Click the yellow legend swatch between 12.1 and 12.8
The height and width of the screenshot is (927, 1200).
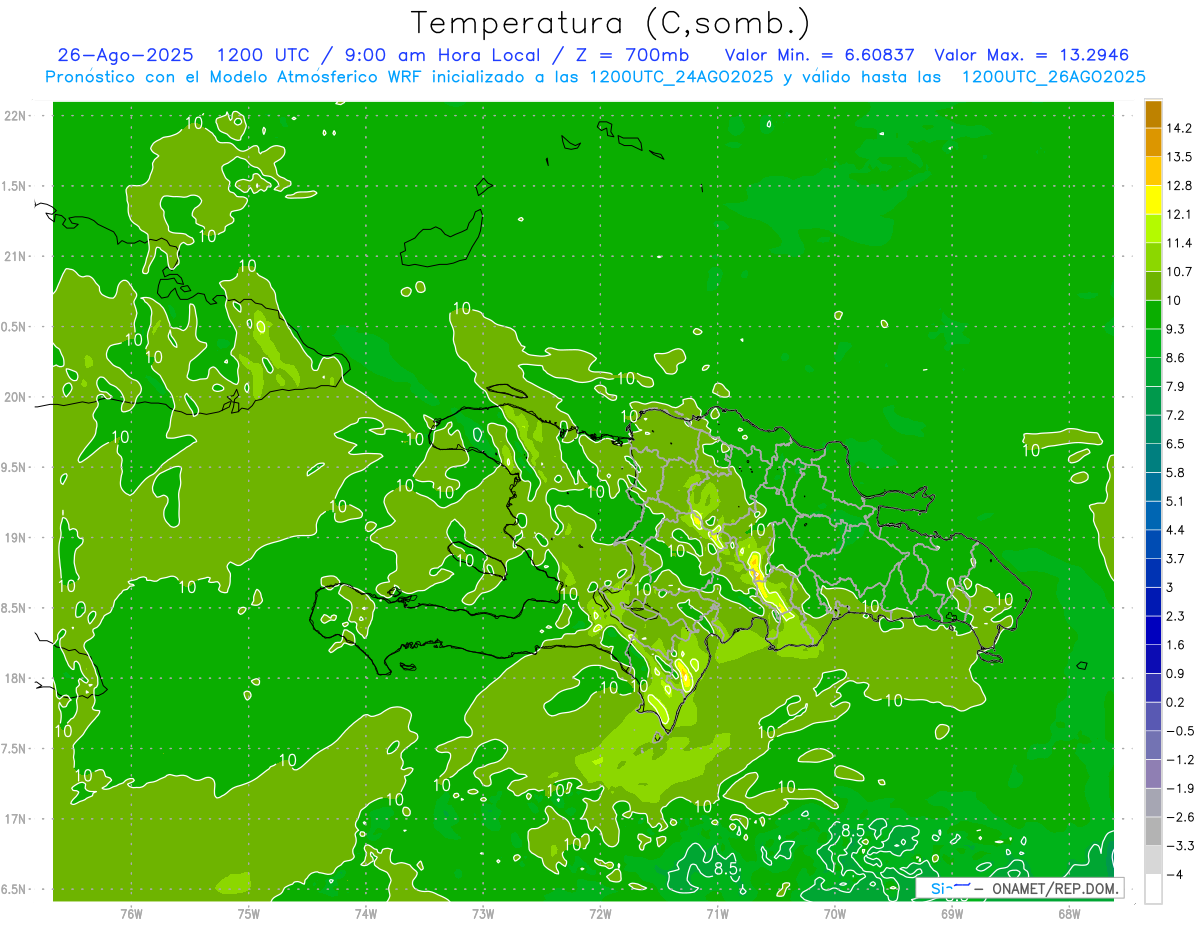1153,200
